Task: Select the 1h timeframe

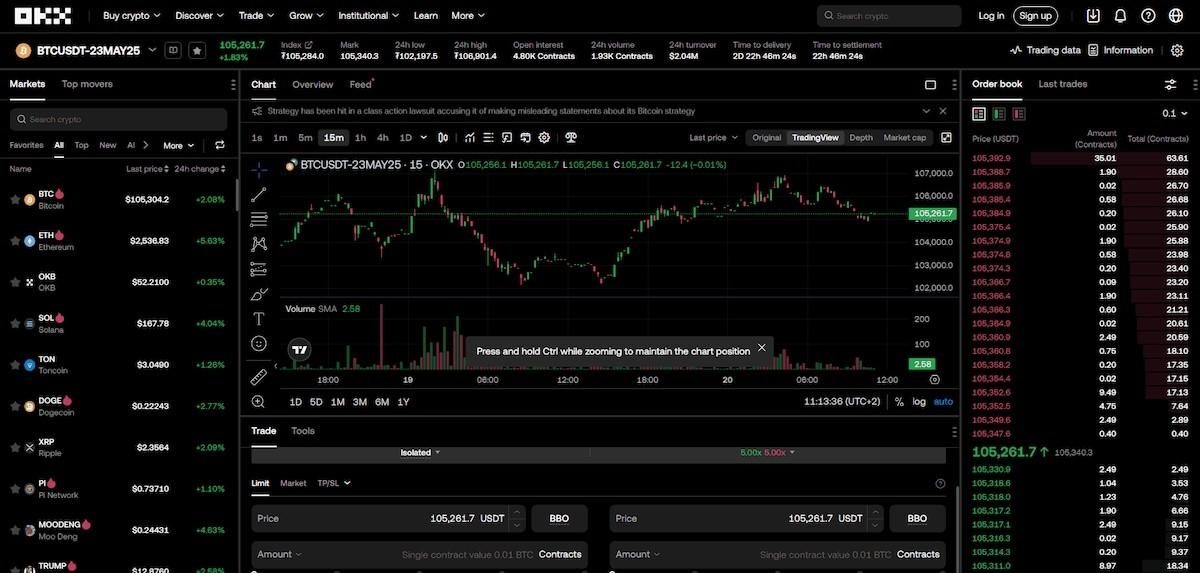Action: tap(360, 137)
